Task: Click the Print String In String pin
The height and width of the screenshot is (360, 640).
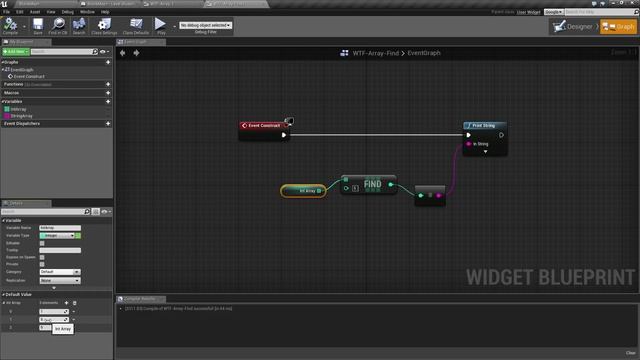Action: 469,144
